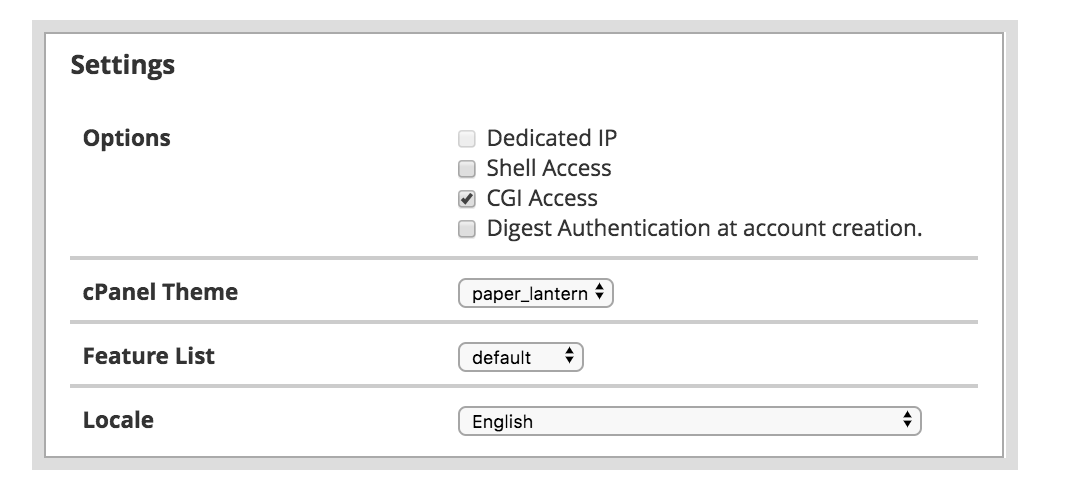
Task: Click the arrows at the English selector's right edge
Action: [x=907, y=421]
